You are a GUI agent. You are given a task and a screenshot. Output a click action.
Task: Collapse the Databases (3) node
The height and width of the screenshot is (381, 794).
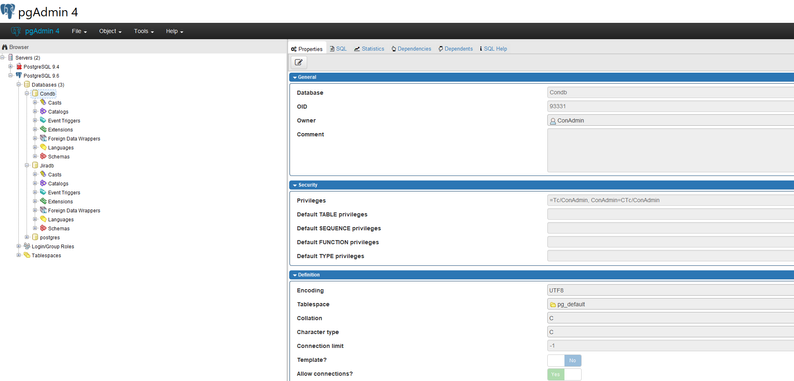[x=19, y=85]
